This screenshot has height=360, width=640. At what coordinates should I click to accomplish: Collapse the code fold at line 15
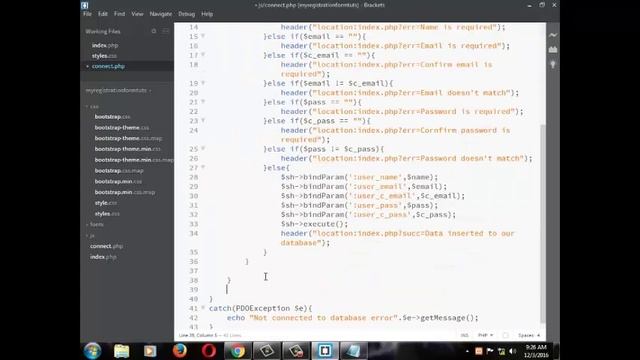pyautogui.click(x=203, y=36)
